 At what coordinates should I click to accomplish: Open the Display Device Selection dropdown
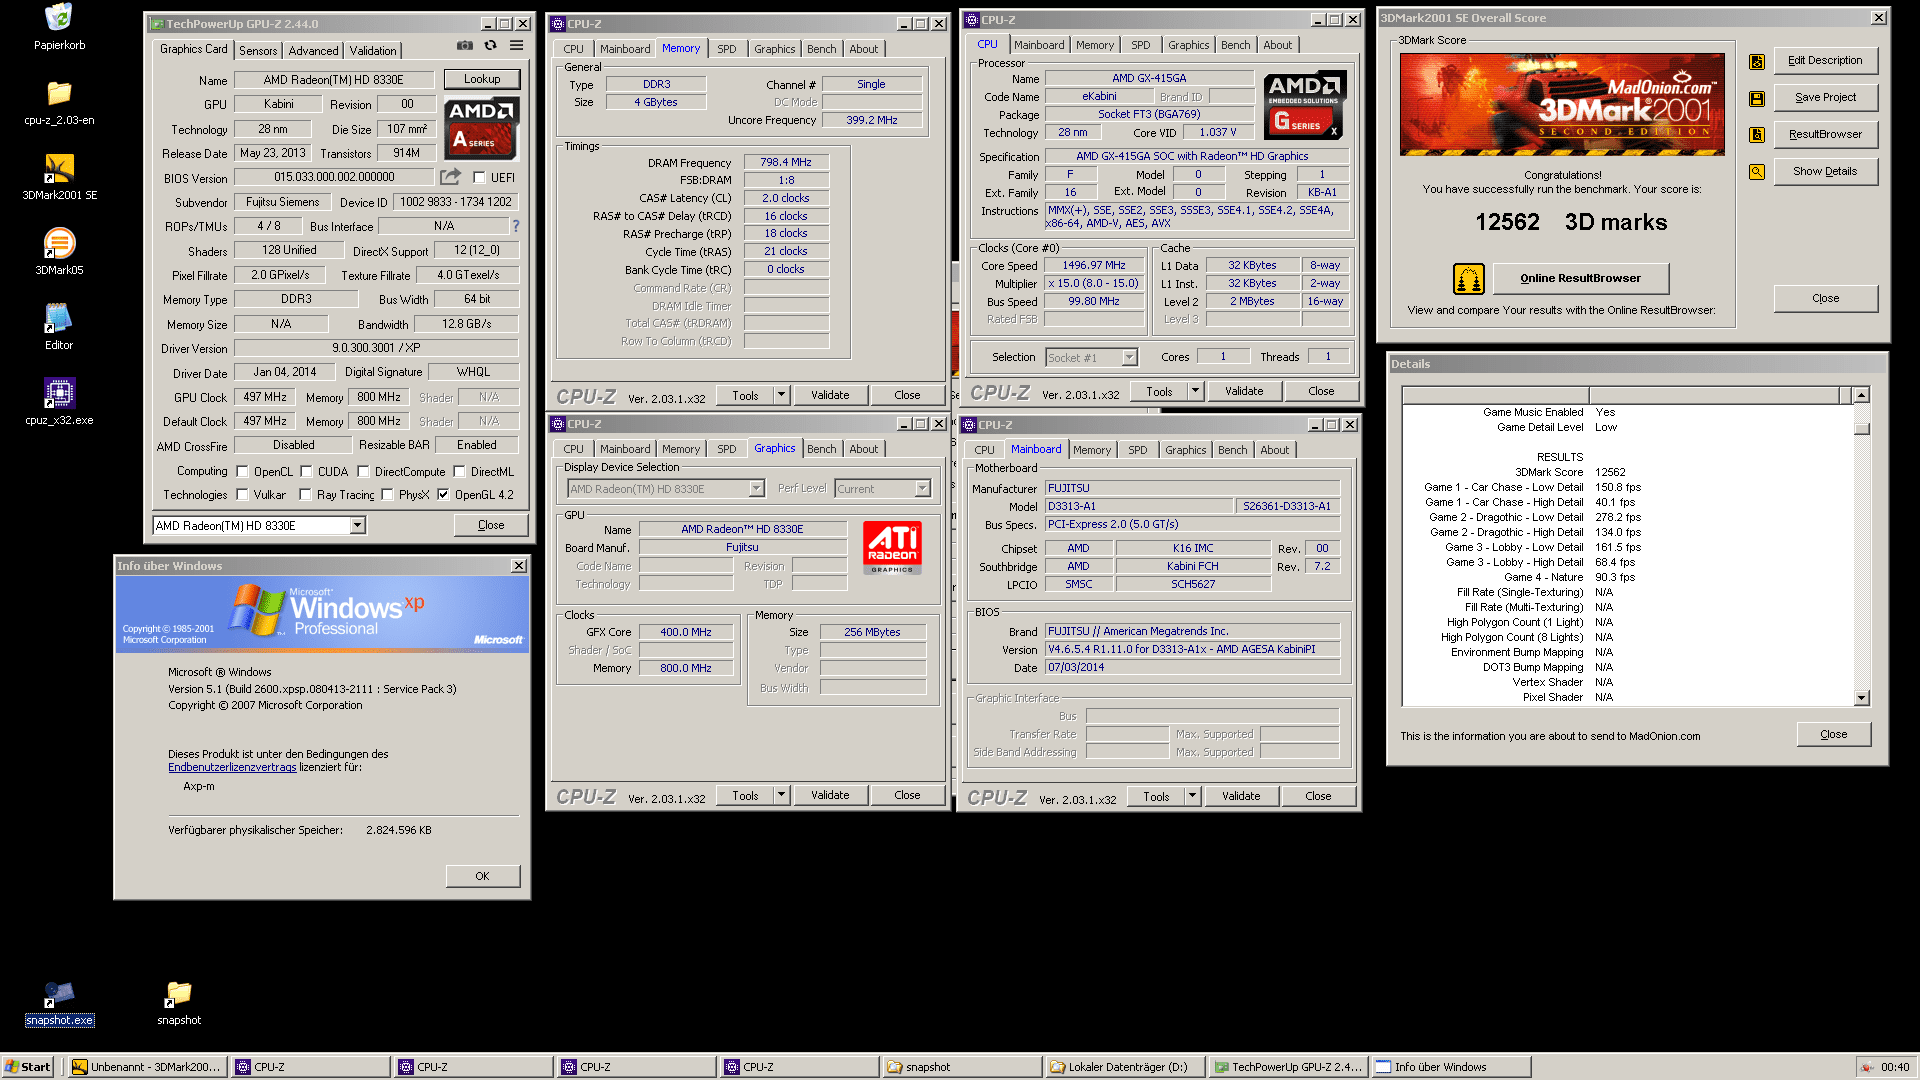pyautogui.click(x=756, y=489)
